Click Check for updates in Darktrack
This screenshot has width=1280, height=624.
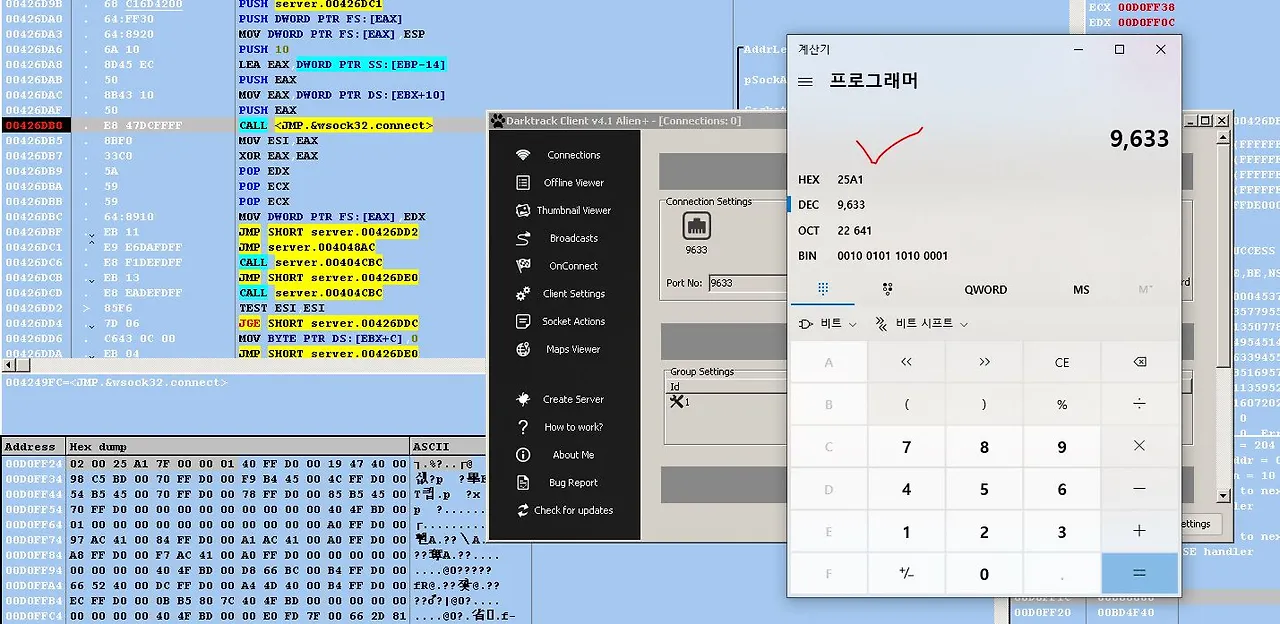click(563, 510)
